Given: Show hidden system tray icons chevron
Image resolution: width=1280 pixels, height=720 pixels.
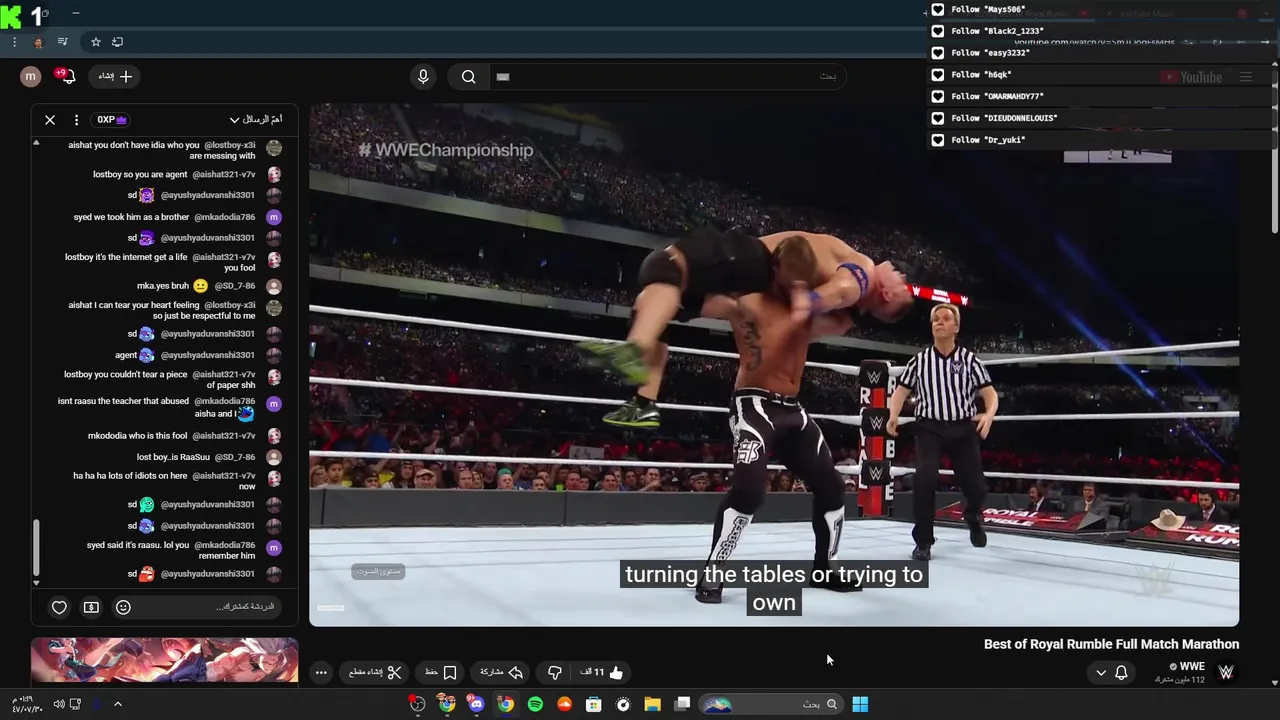Looking at the screenshot, I should (x=117, y=704).
